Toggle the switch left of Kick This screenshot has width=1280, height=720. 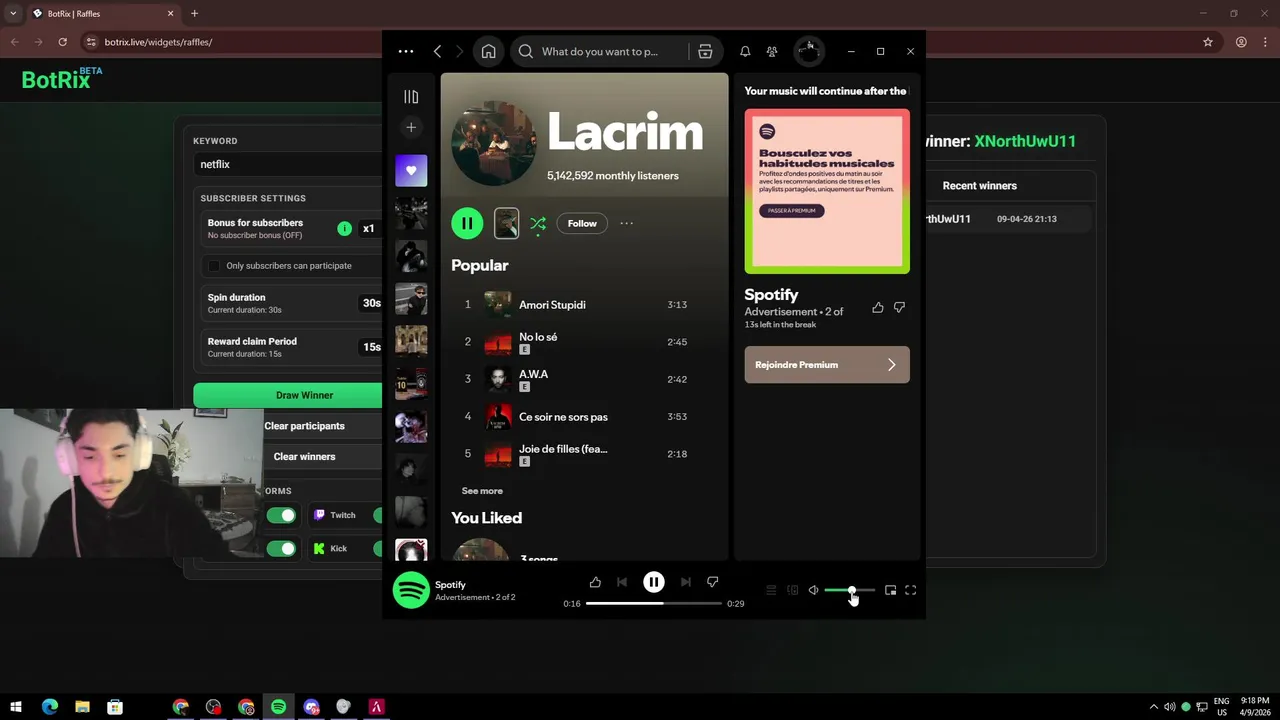point(281,549)
